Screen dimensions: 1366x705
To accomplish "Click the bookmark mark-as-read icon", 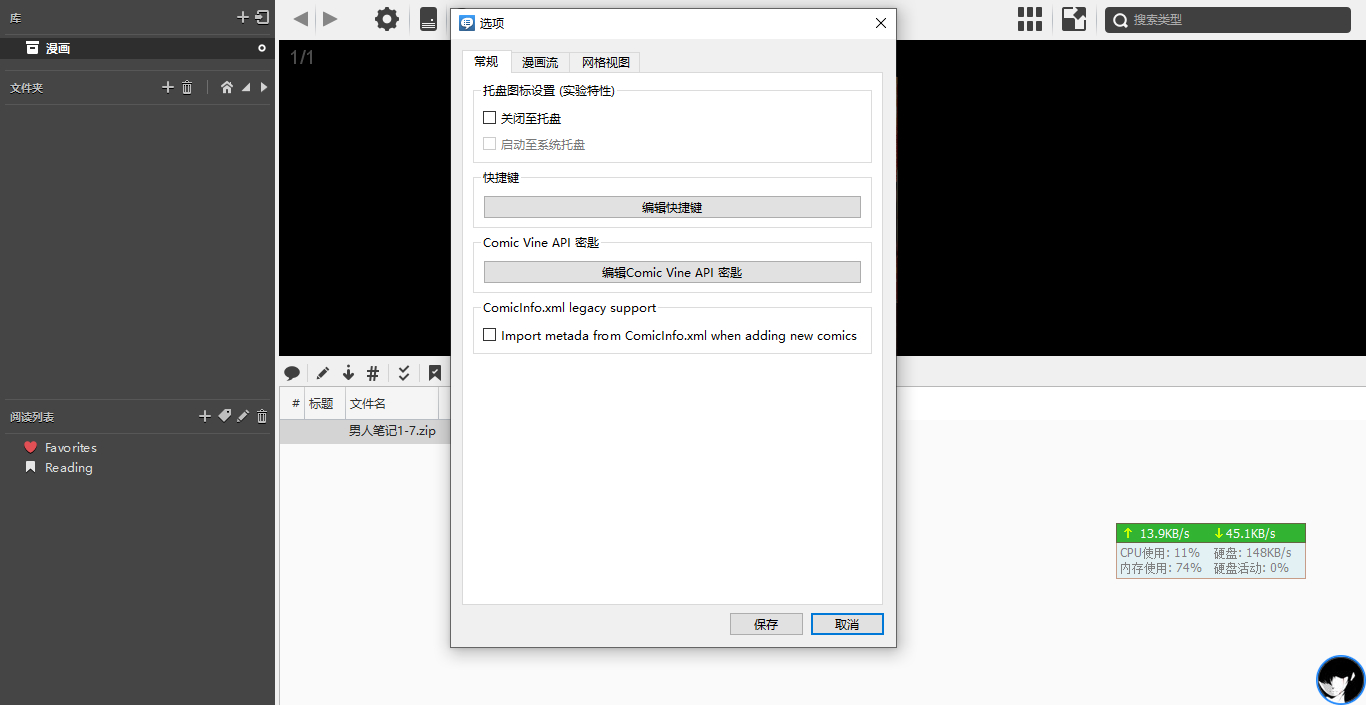I will 435,373.
